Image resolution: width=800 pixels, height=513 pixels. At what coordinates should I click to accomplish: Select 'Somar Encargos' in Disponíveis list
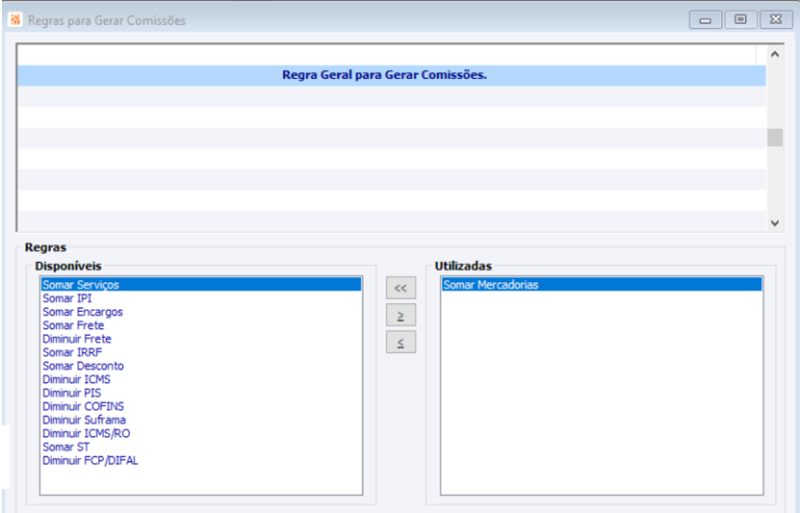201,312
